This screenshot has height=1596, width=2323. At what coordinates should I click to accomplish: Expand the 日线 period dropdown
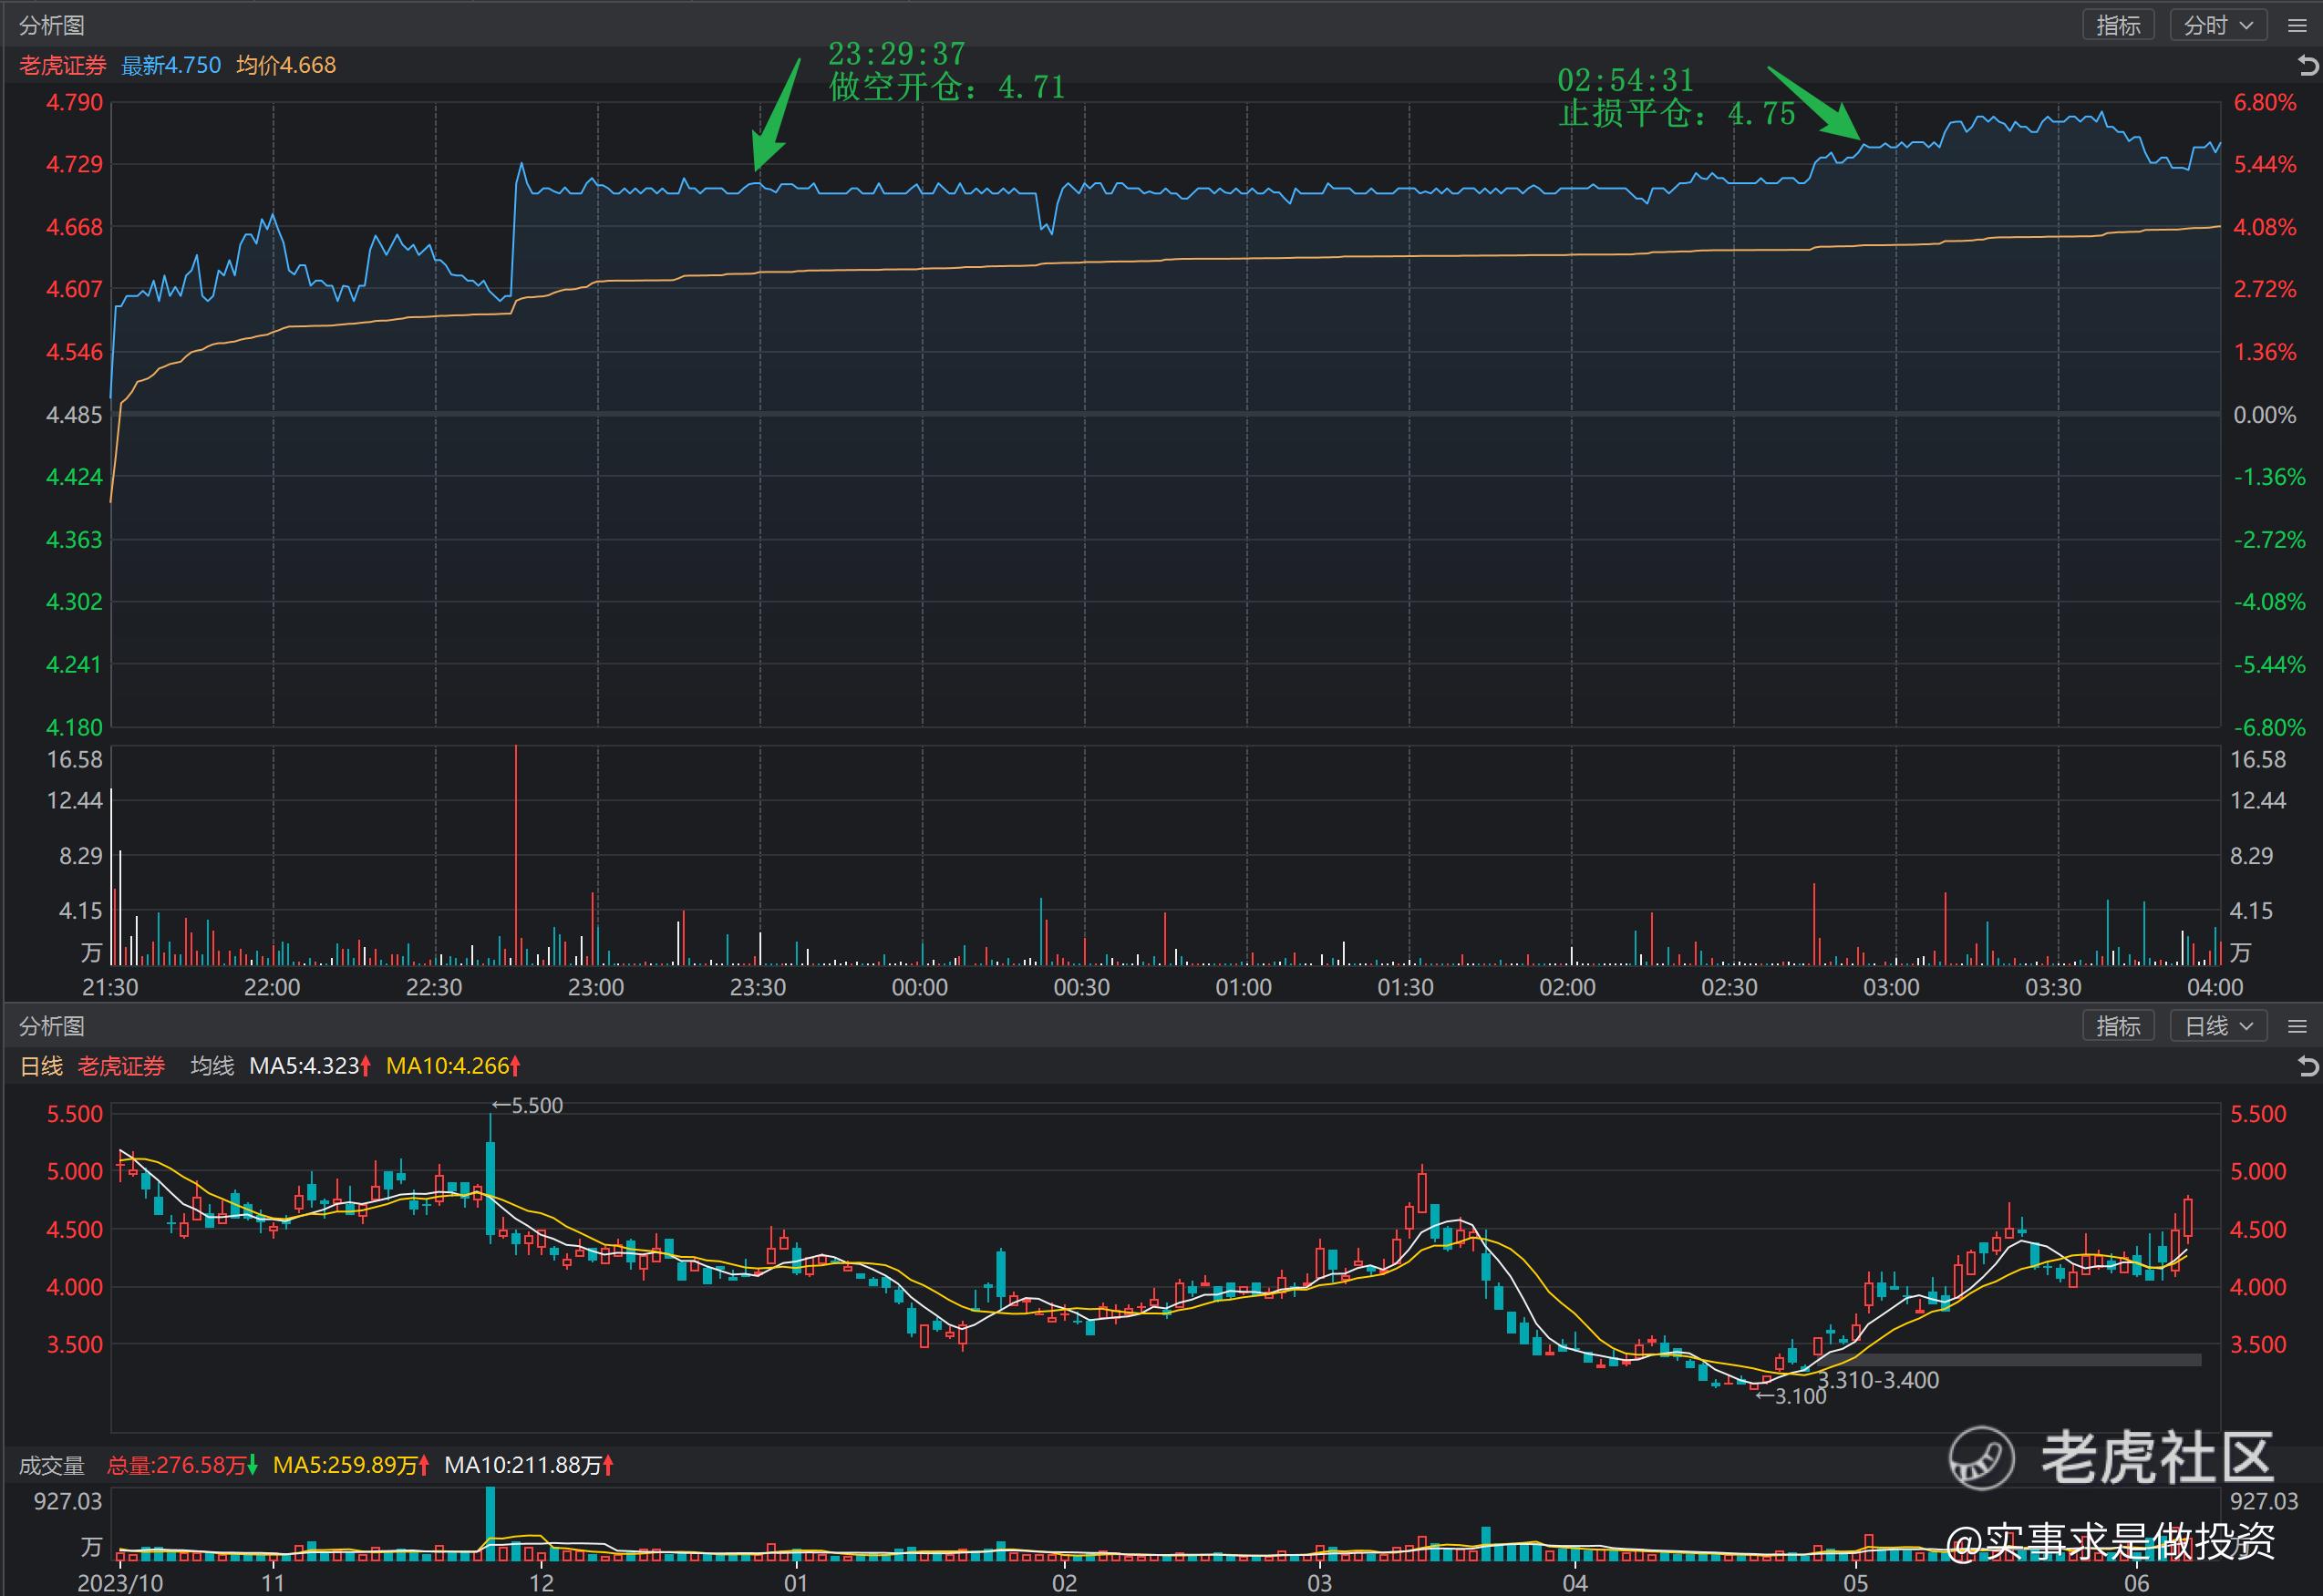click(x=2217, y=1026)
